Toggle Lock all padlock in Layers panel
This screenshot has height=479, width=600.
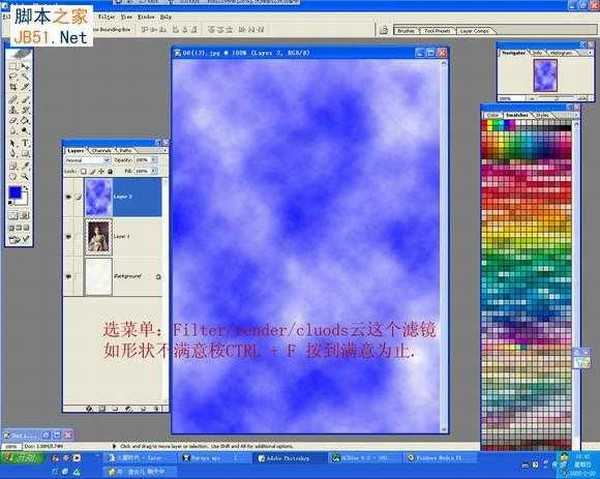point(110,171)
